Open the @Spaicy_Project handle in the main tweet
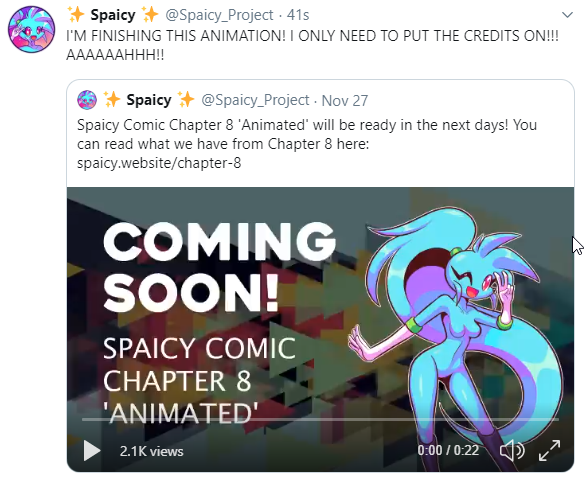Screen dimensions: 584x482 click(x=219, y=15)
